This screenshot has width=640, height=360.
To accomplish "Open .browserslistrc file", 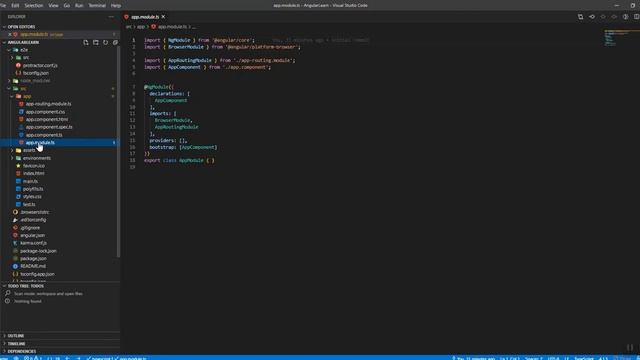I will [35, 212].
